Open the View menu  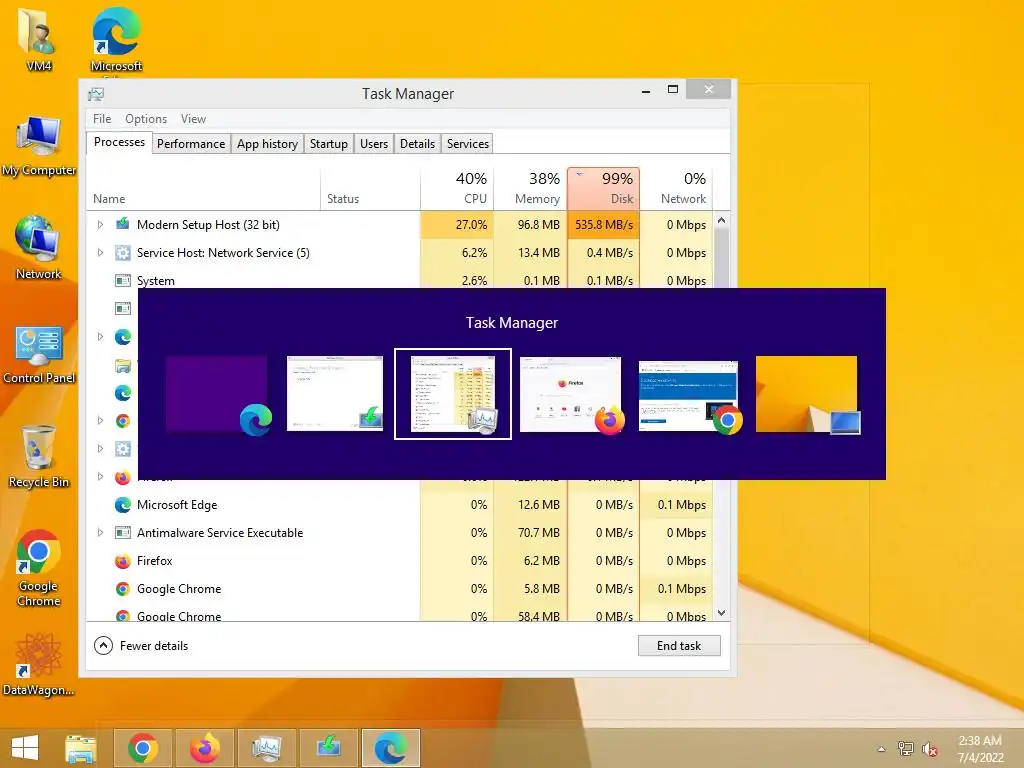click(x=193, y=119)
